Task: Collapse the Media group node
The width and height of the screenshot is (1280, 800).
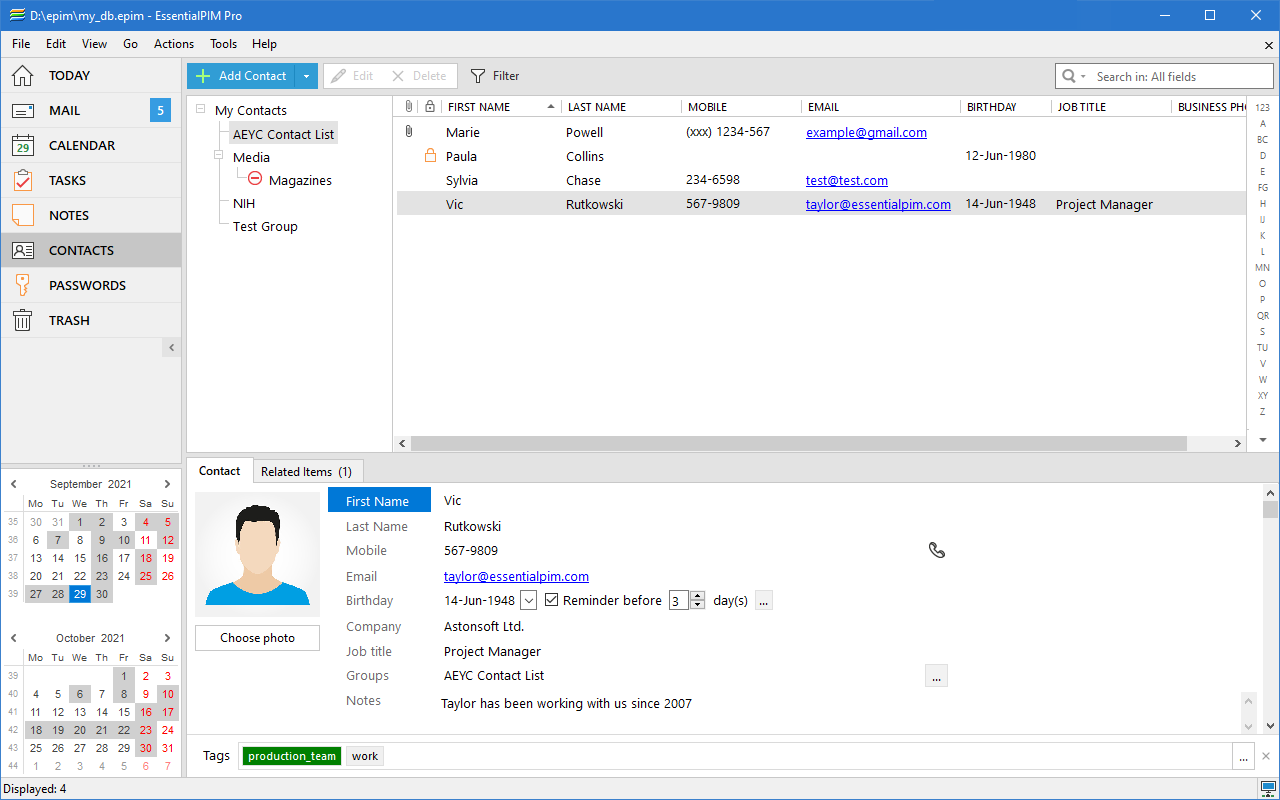Action: pos(218,157)
